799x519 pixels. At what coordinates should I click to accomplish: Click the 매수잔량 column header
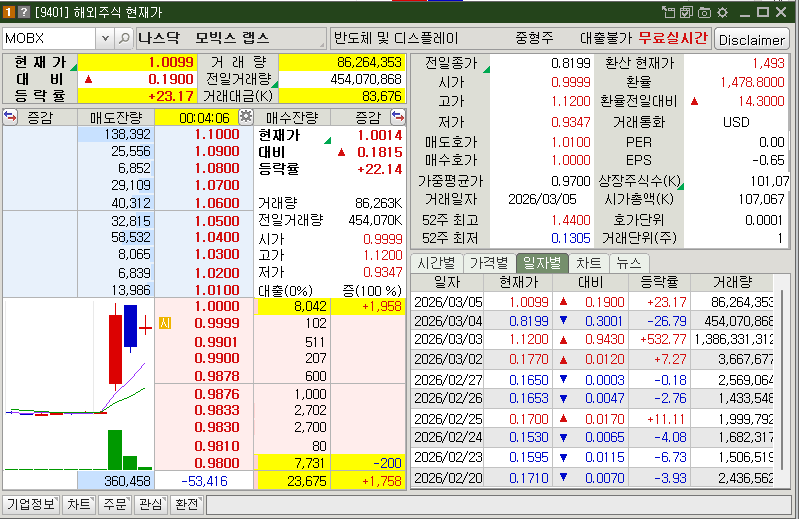point(291,118)
